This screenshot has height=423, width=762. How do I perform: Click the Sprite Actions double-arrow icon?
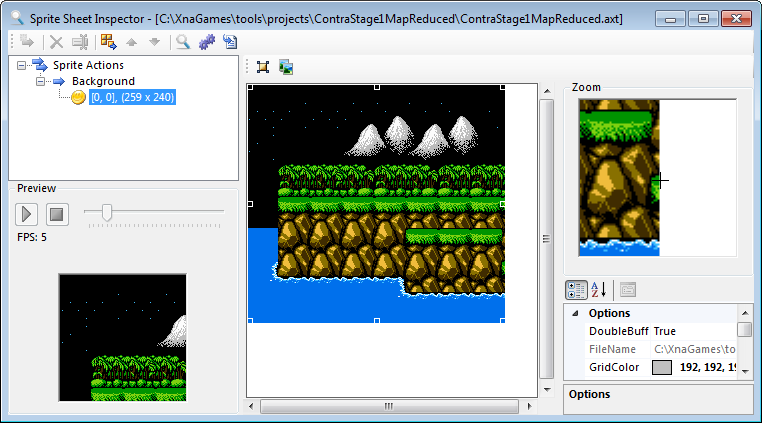click(x=39, y=65)
